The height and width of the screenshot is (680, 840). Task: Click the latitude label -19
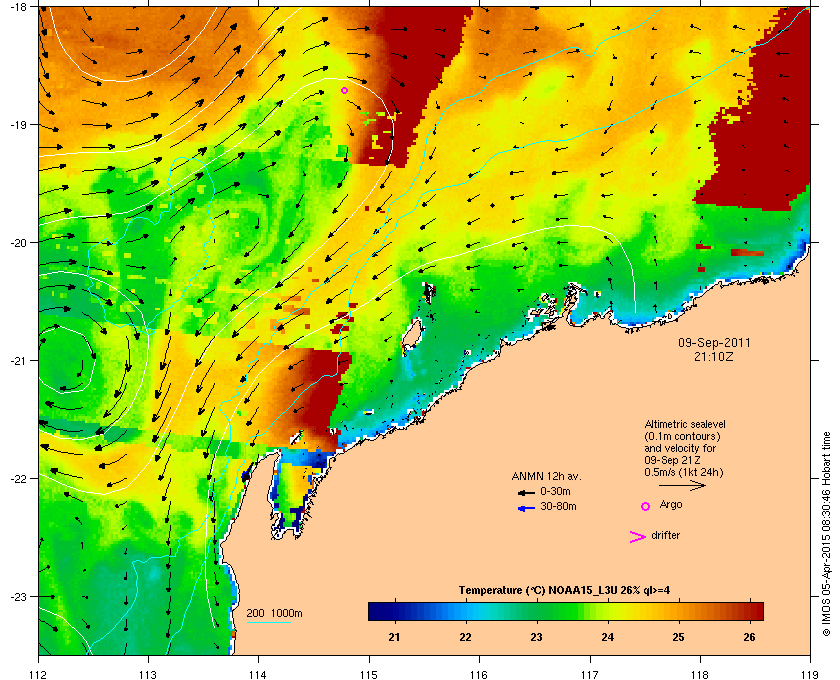tap(17, 125)
